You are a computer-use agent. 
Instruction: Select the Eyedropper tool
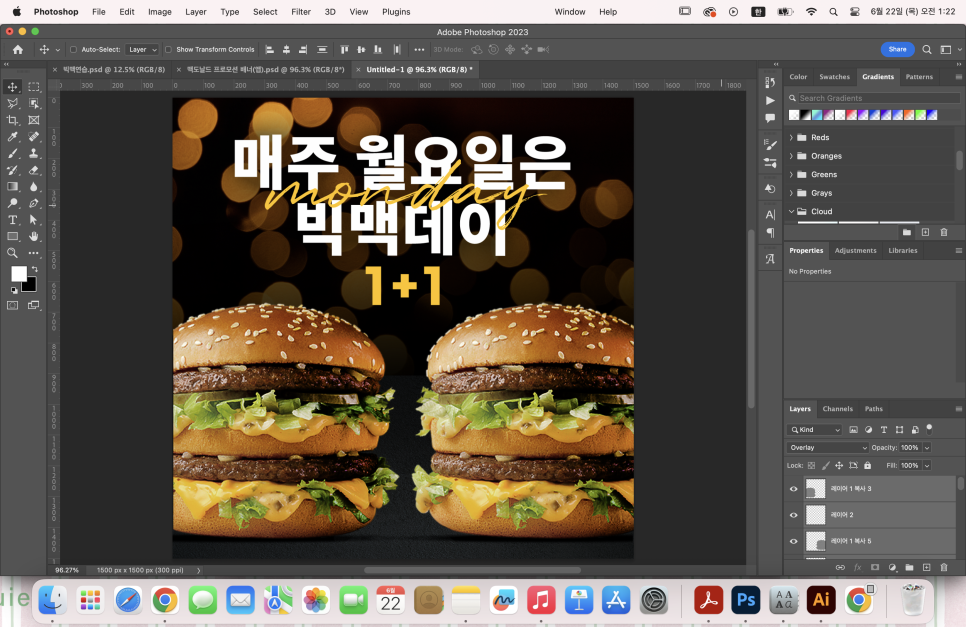click(x=12, y=137)
